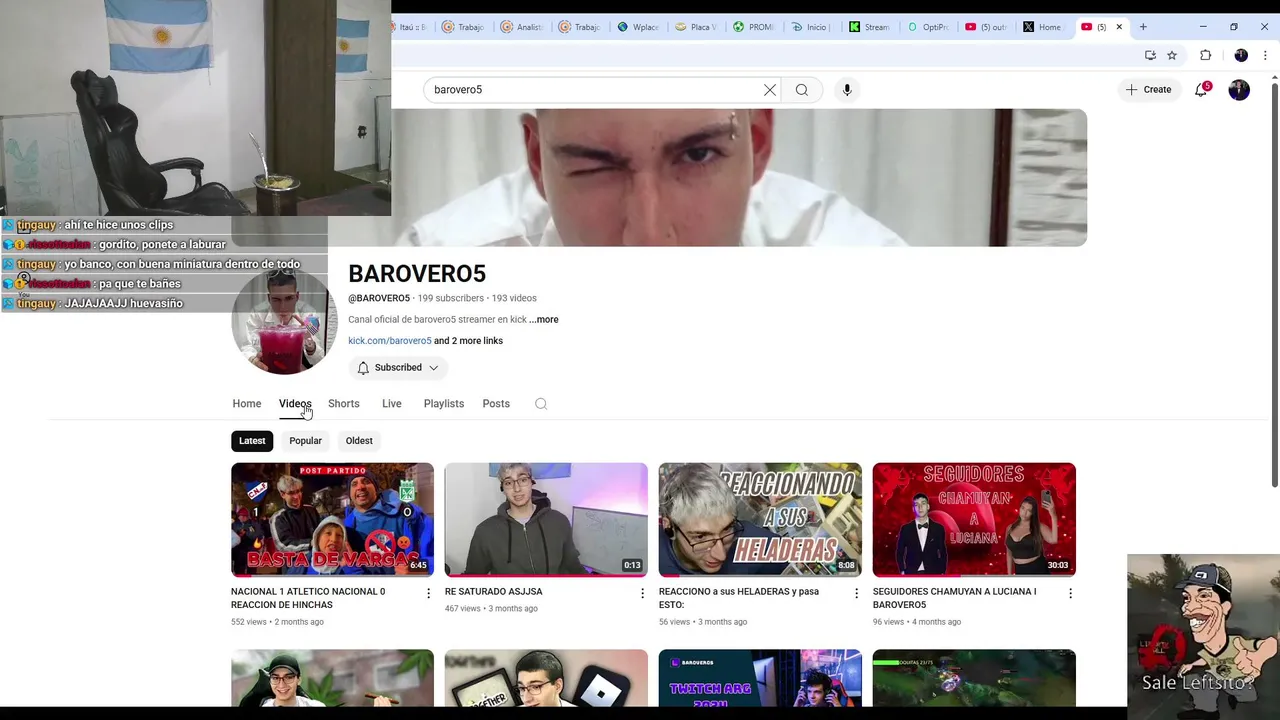Image resolution: width=1280 pixels, height=720 pixels.
Task: Expand the Subscribed notification dropdown
Action: click(398, 368)
